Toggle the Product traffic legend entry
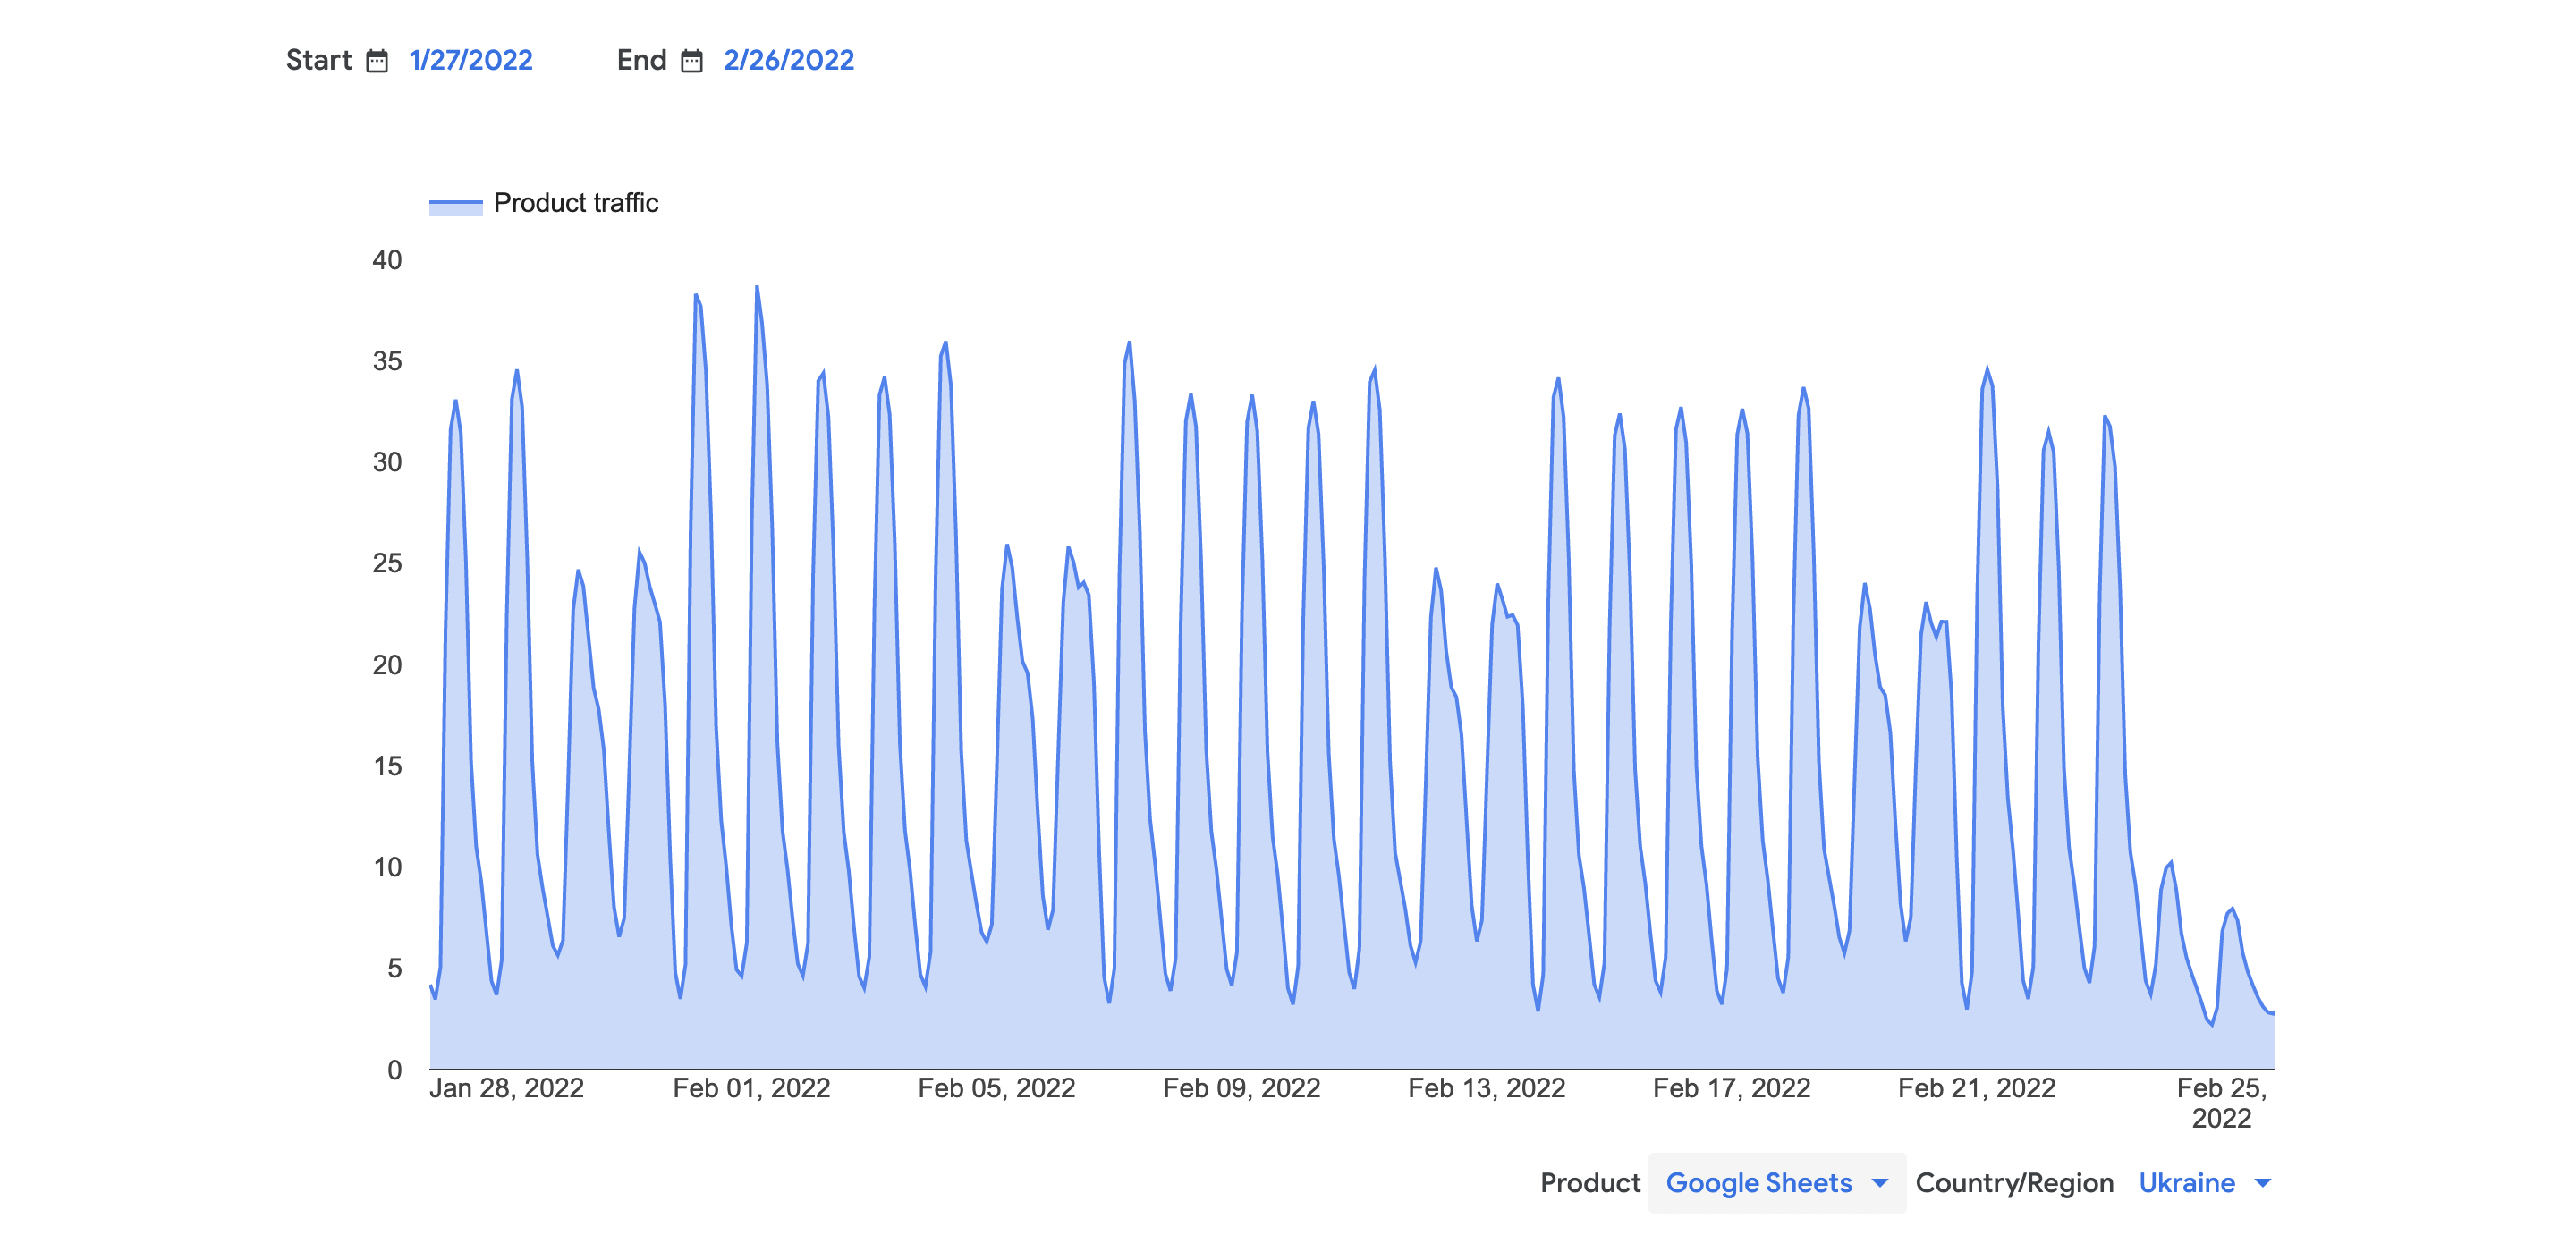Image resolution: width=2576 pixels, height=1252 pixels. point(575,203)
